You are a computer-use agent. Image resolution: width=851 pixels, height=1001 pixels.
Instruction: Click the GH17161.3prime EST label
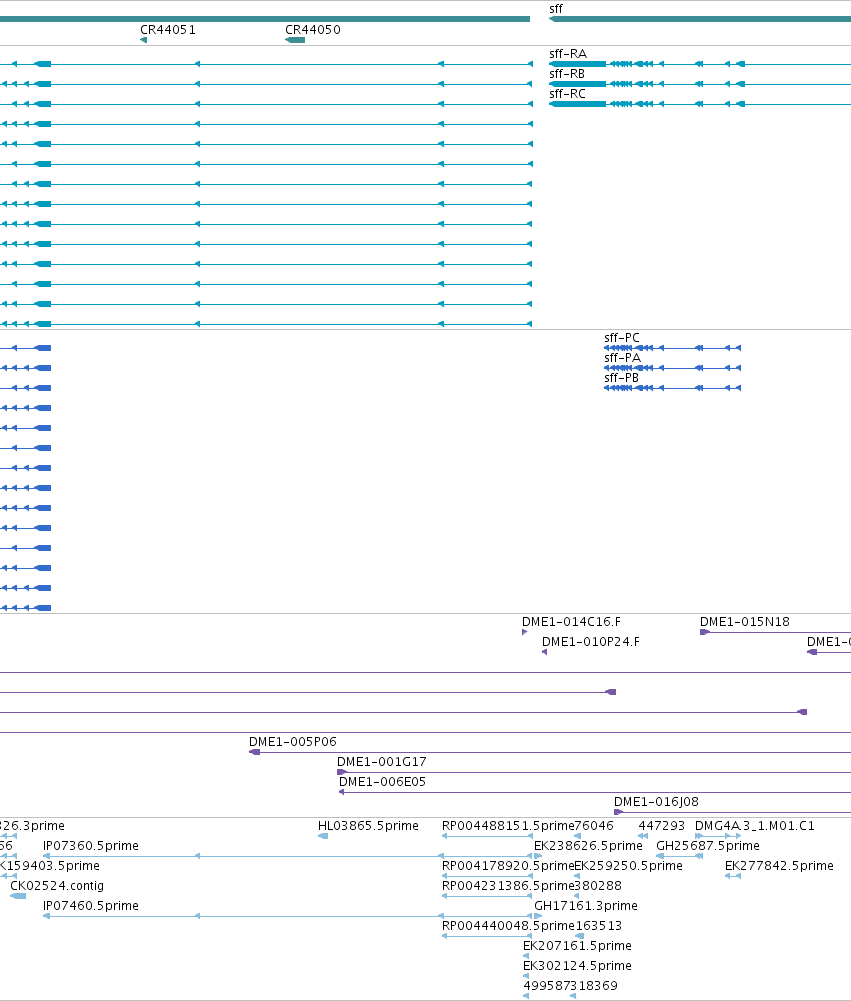(585, 906)
